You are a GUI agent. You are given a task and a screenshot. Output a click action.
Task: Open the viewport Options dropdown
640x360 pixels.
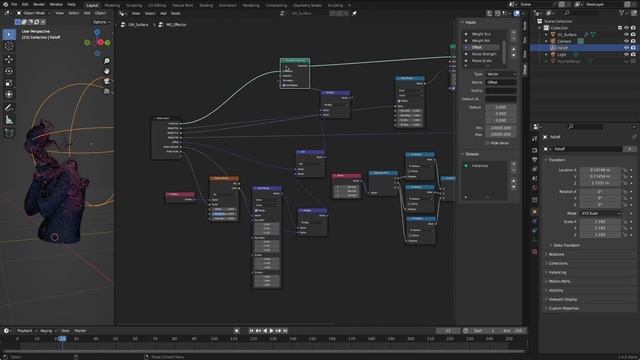click(101, 22)
